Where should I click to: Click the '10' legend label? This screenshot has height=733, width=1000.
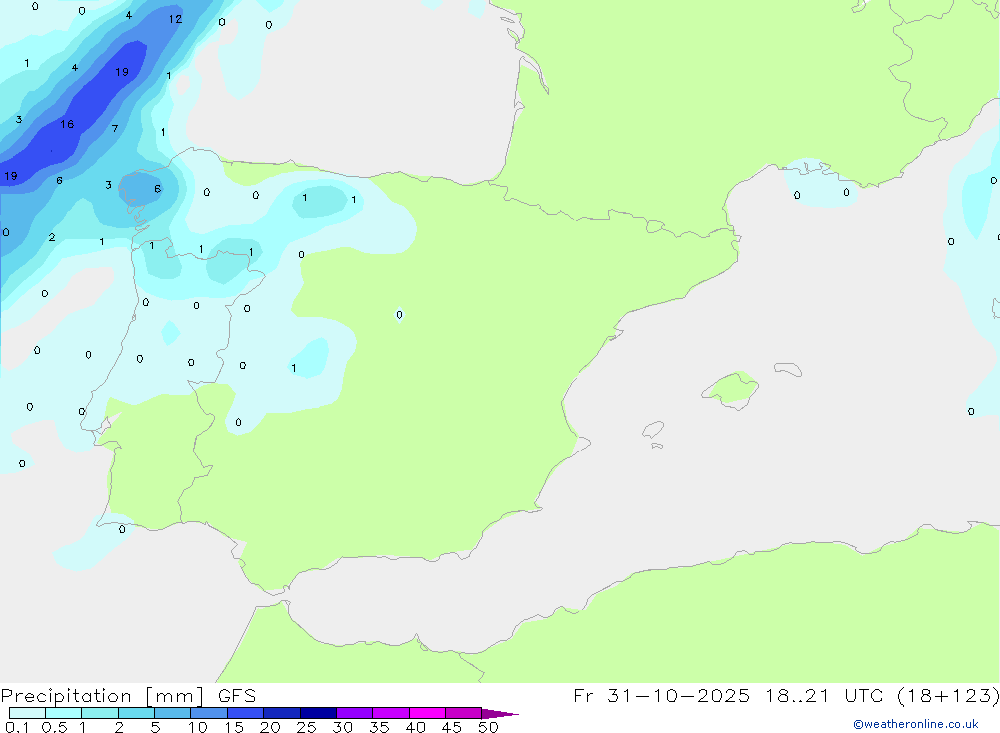coord(198,727)
